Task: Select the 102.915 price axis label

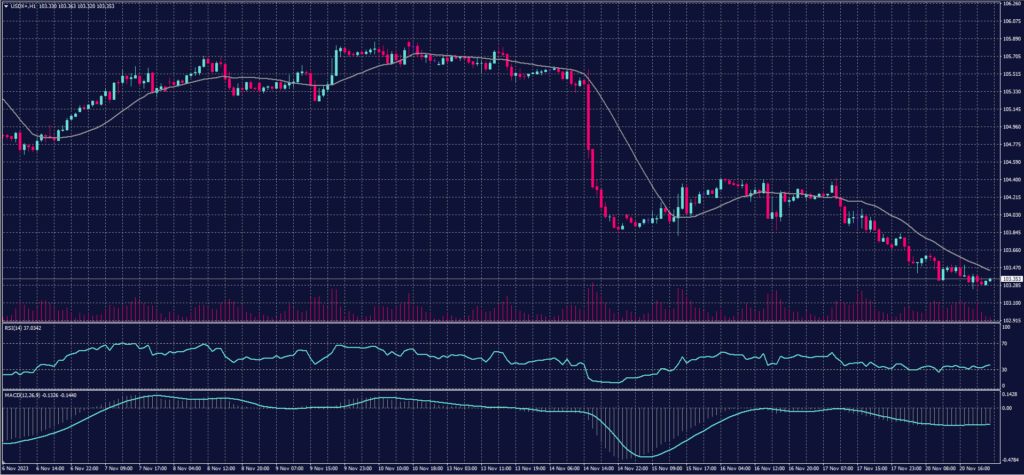Action: pyautogui.click(x=1009, y=320)
